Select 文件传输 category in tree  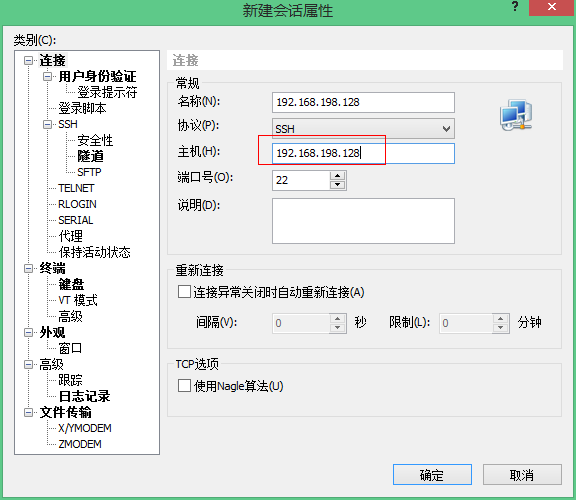point(65,413)
